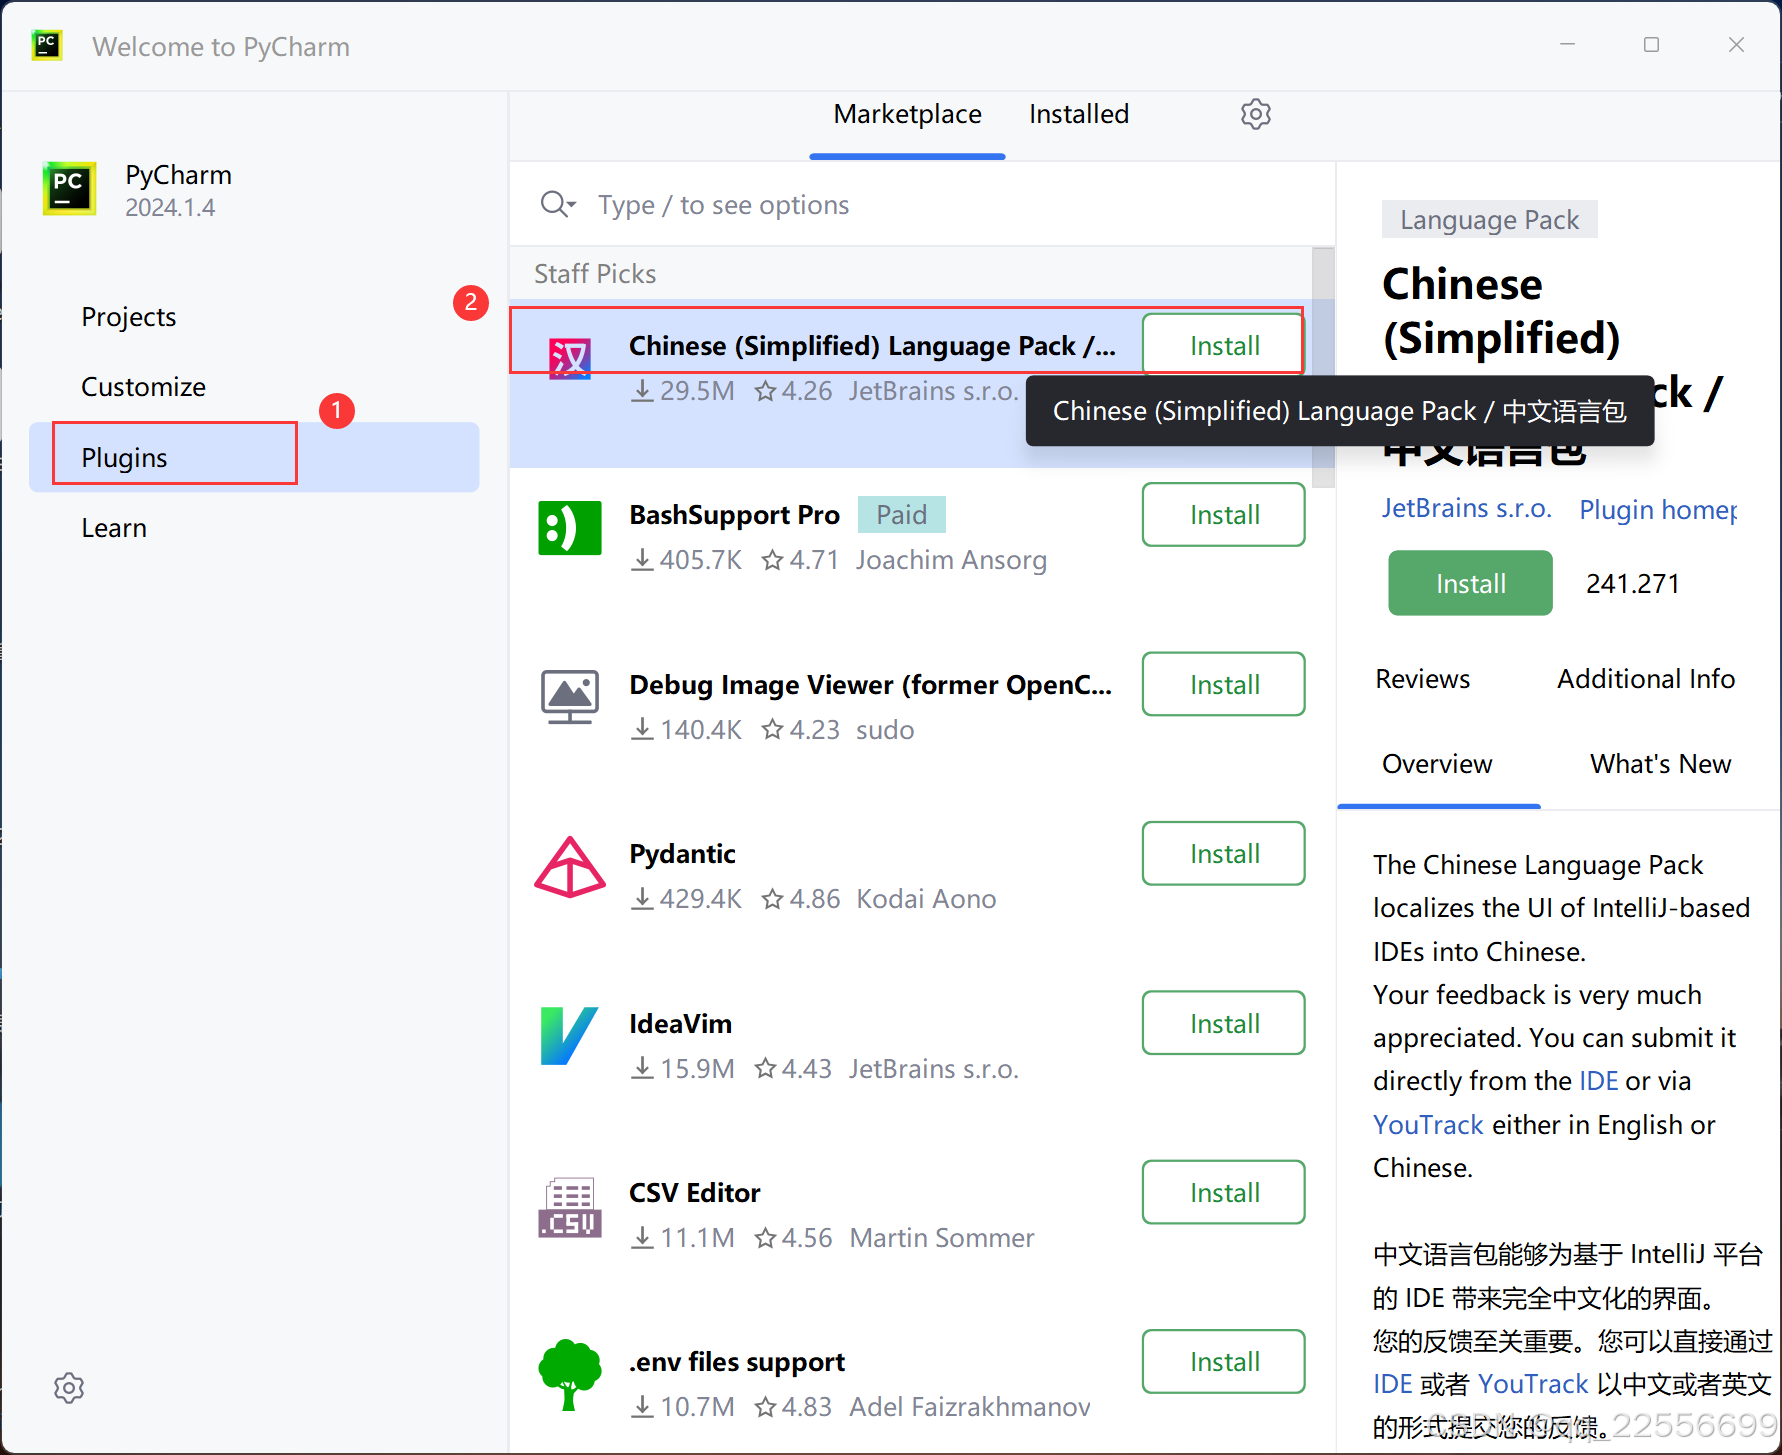Install the CSV Editor plugin
Screen dimensions: 1782x1455
[x=1223, y=1192]
